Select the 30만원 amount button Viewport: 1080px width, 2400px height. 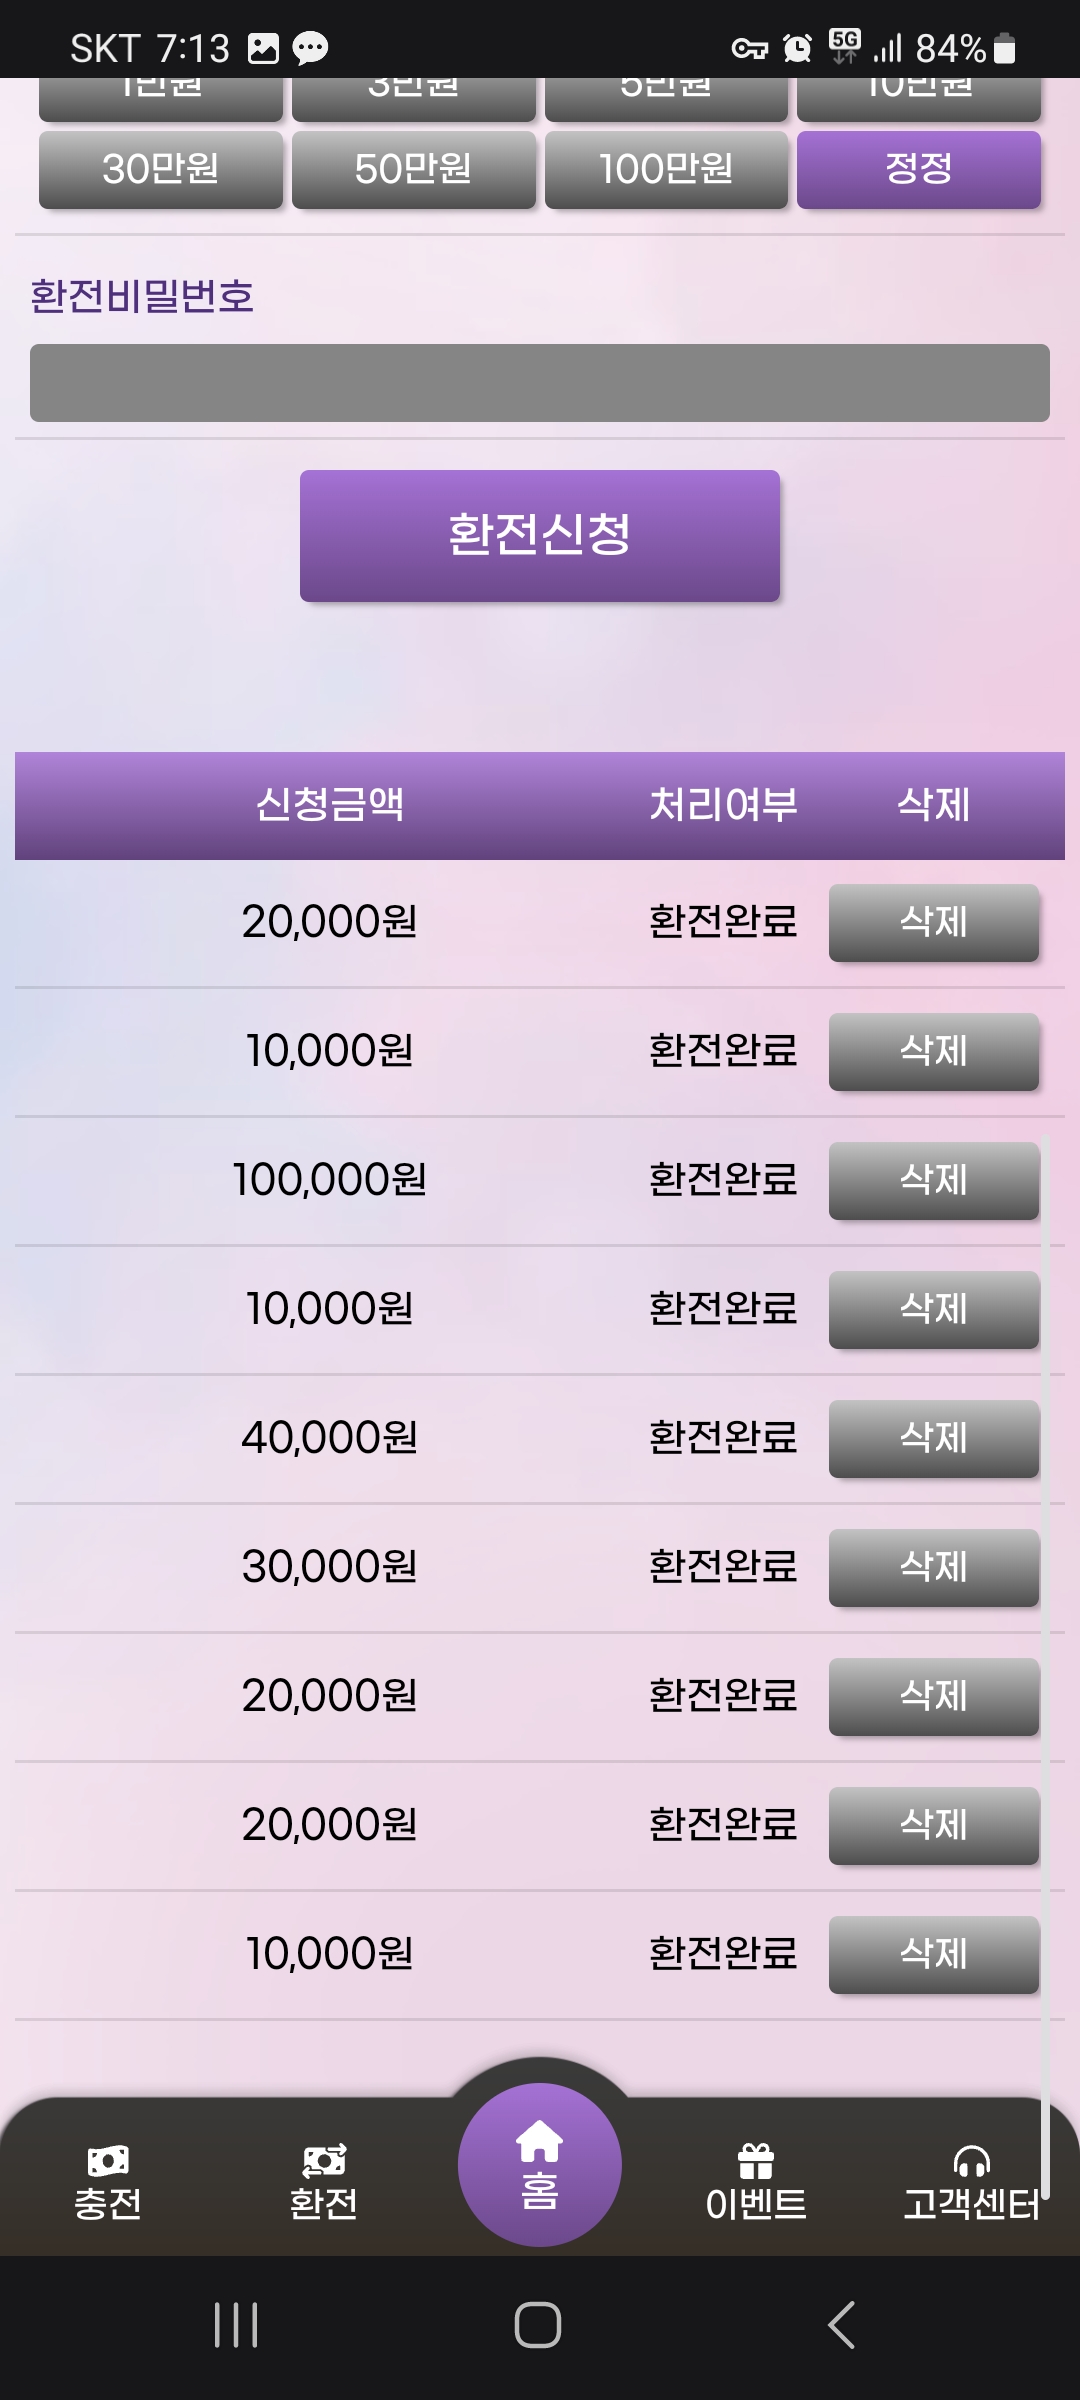(x=161, y=169)
